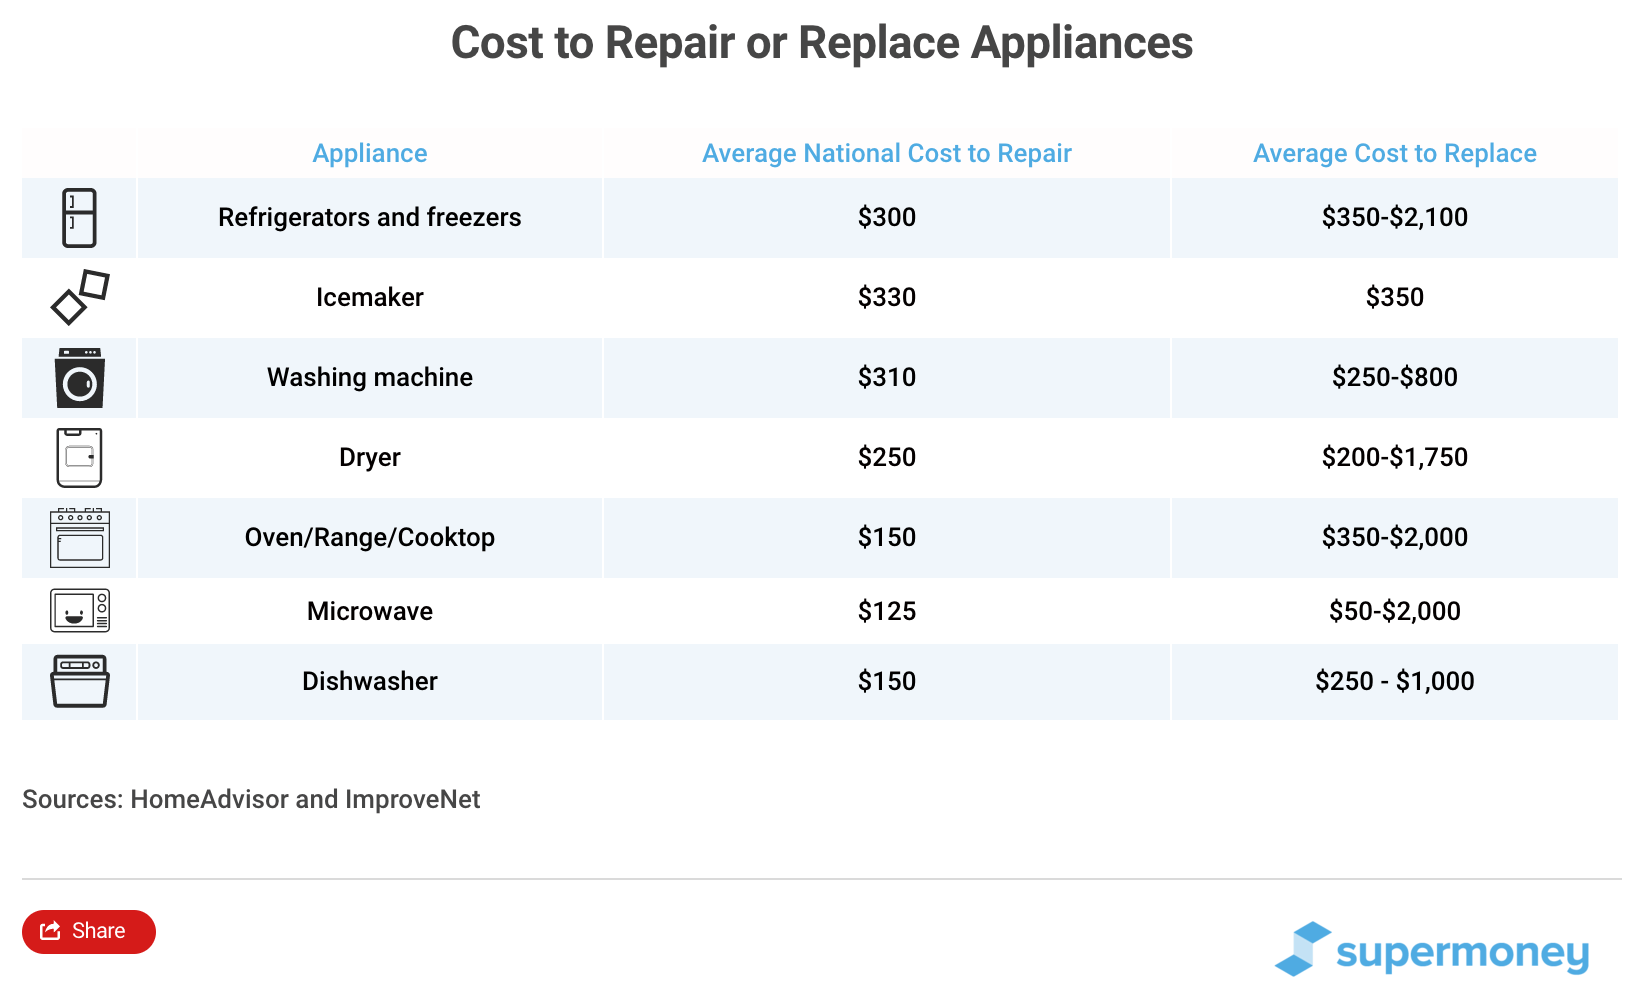Click the infographic title Cost to Repair or Replace Appliances
Image resolution: width=1646 pixels, height=998 pixels.
[x=822, y=43]
